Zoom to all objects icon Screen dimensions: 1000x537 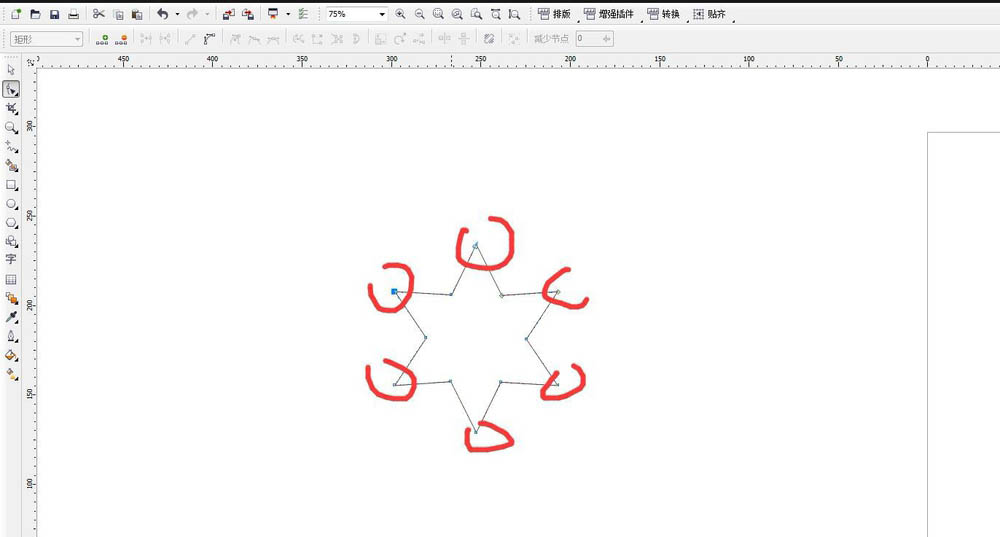click(x=457, y=14)
